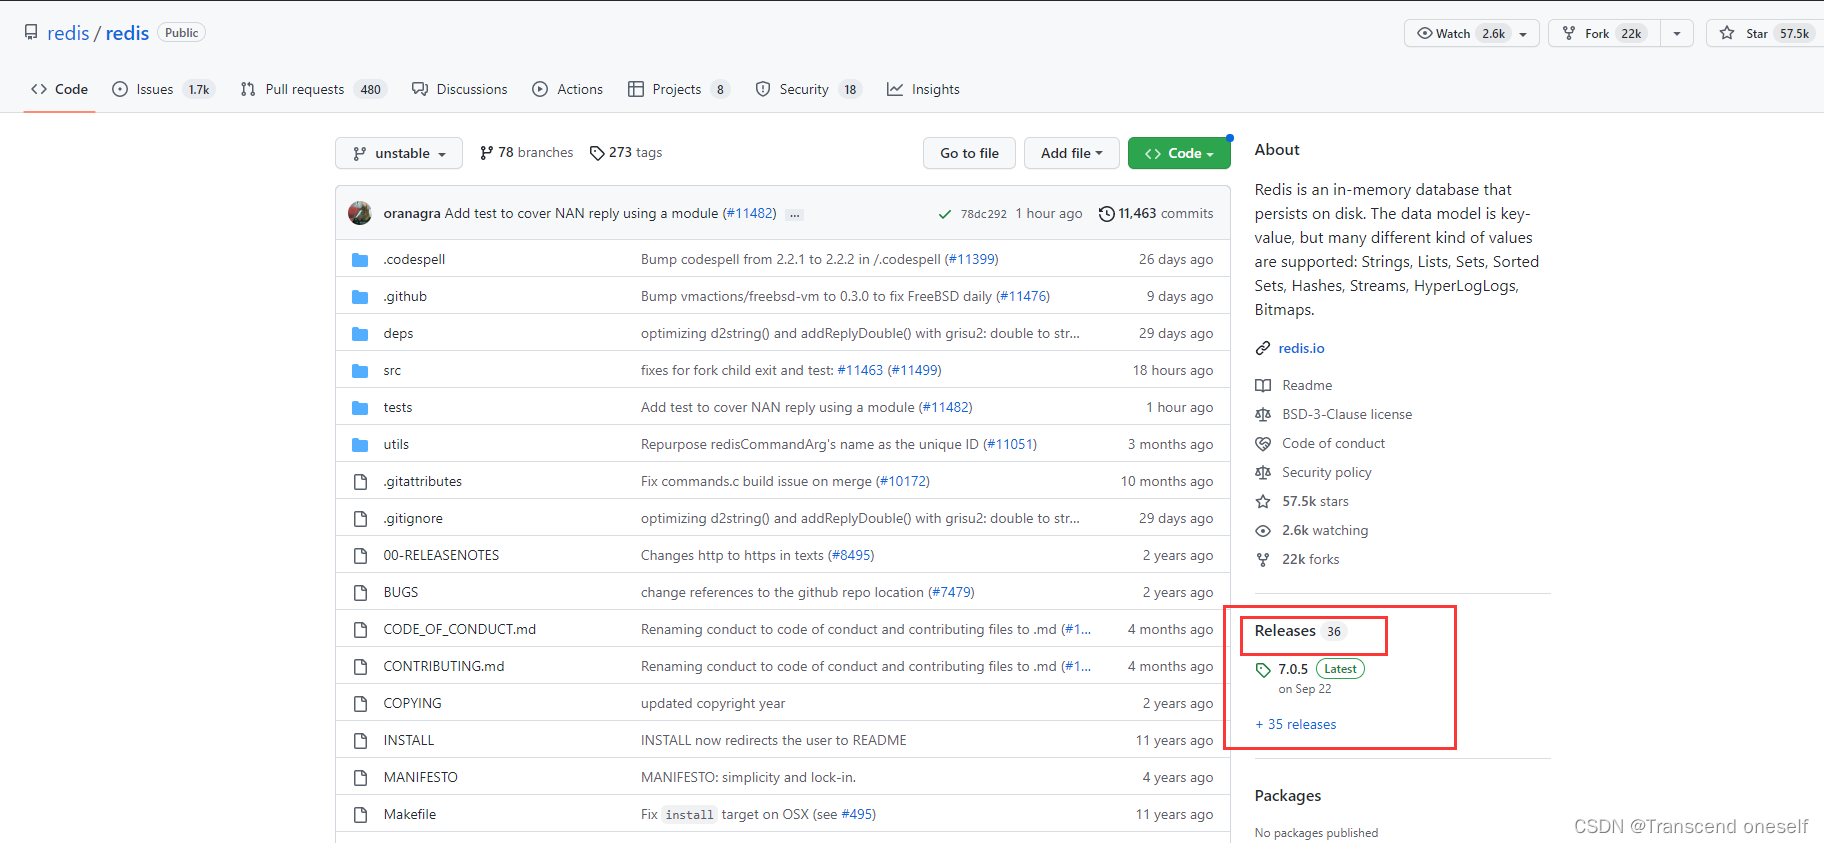Click the tag icon beside 273 tags
Image resolution: width=1824 pixels, height=843 pixels.
click(597, 153)
